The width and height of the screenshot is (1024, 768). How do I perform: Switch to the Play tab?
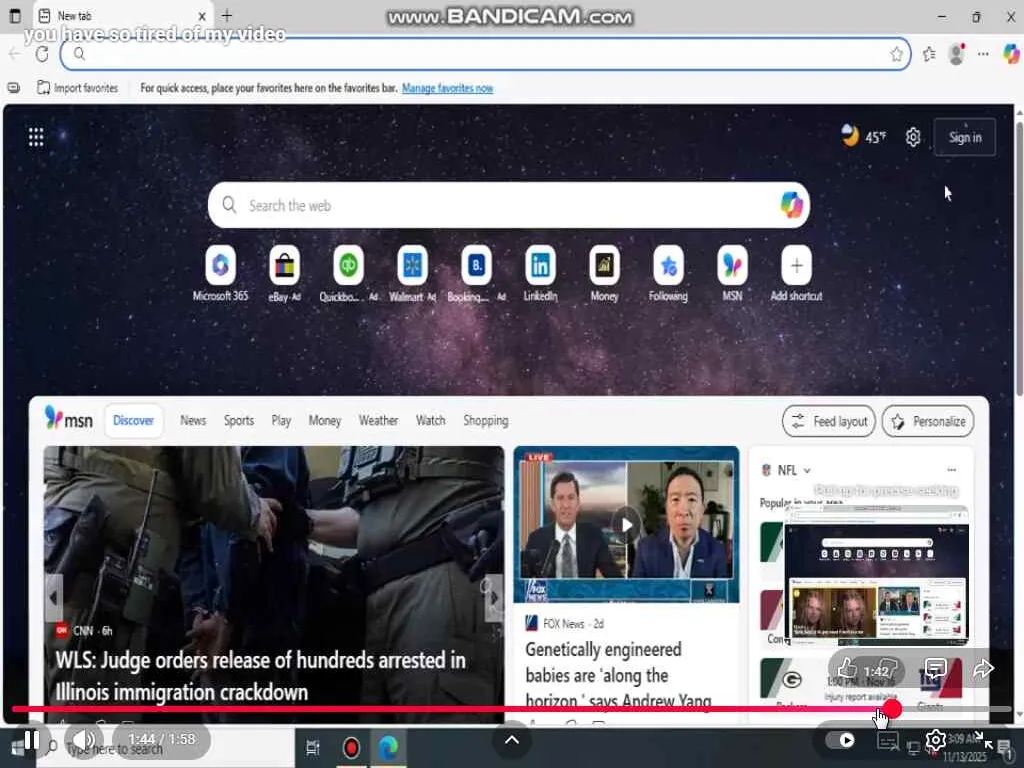pos(281,421)
